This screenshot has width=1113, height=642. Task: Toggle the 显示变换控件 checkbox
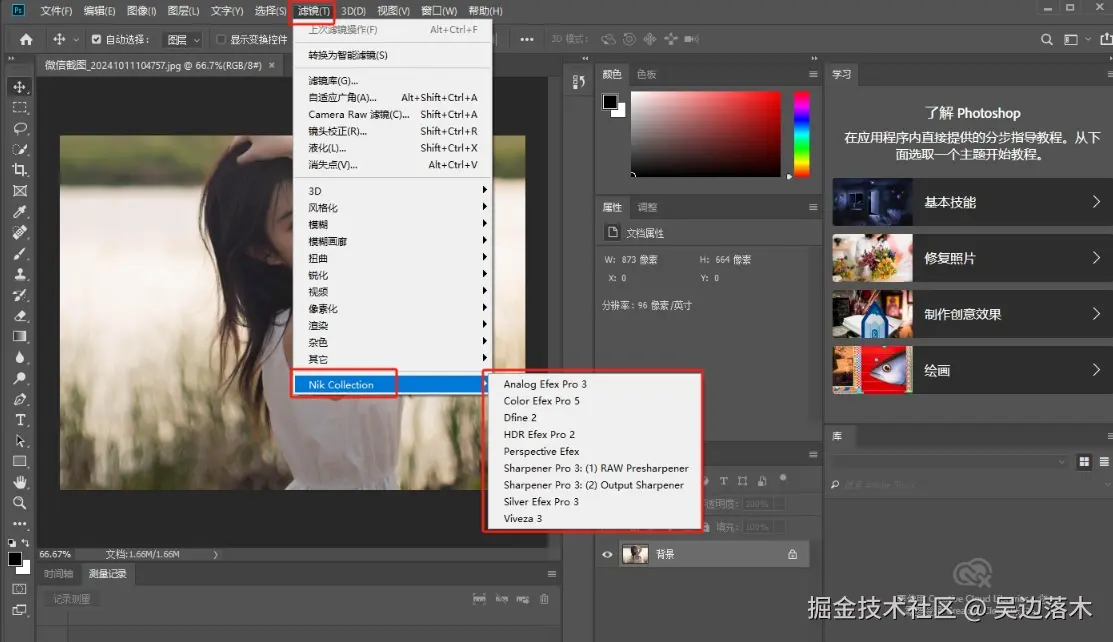221,40
